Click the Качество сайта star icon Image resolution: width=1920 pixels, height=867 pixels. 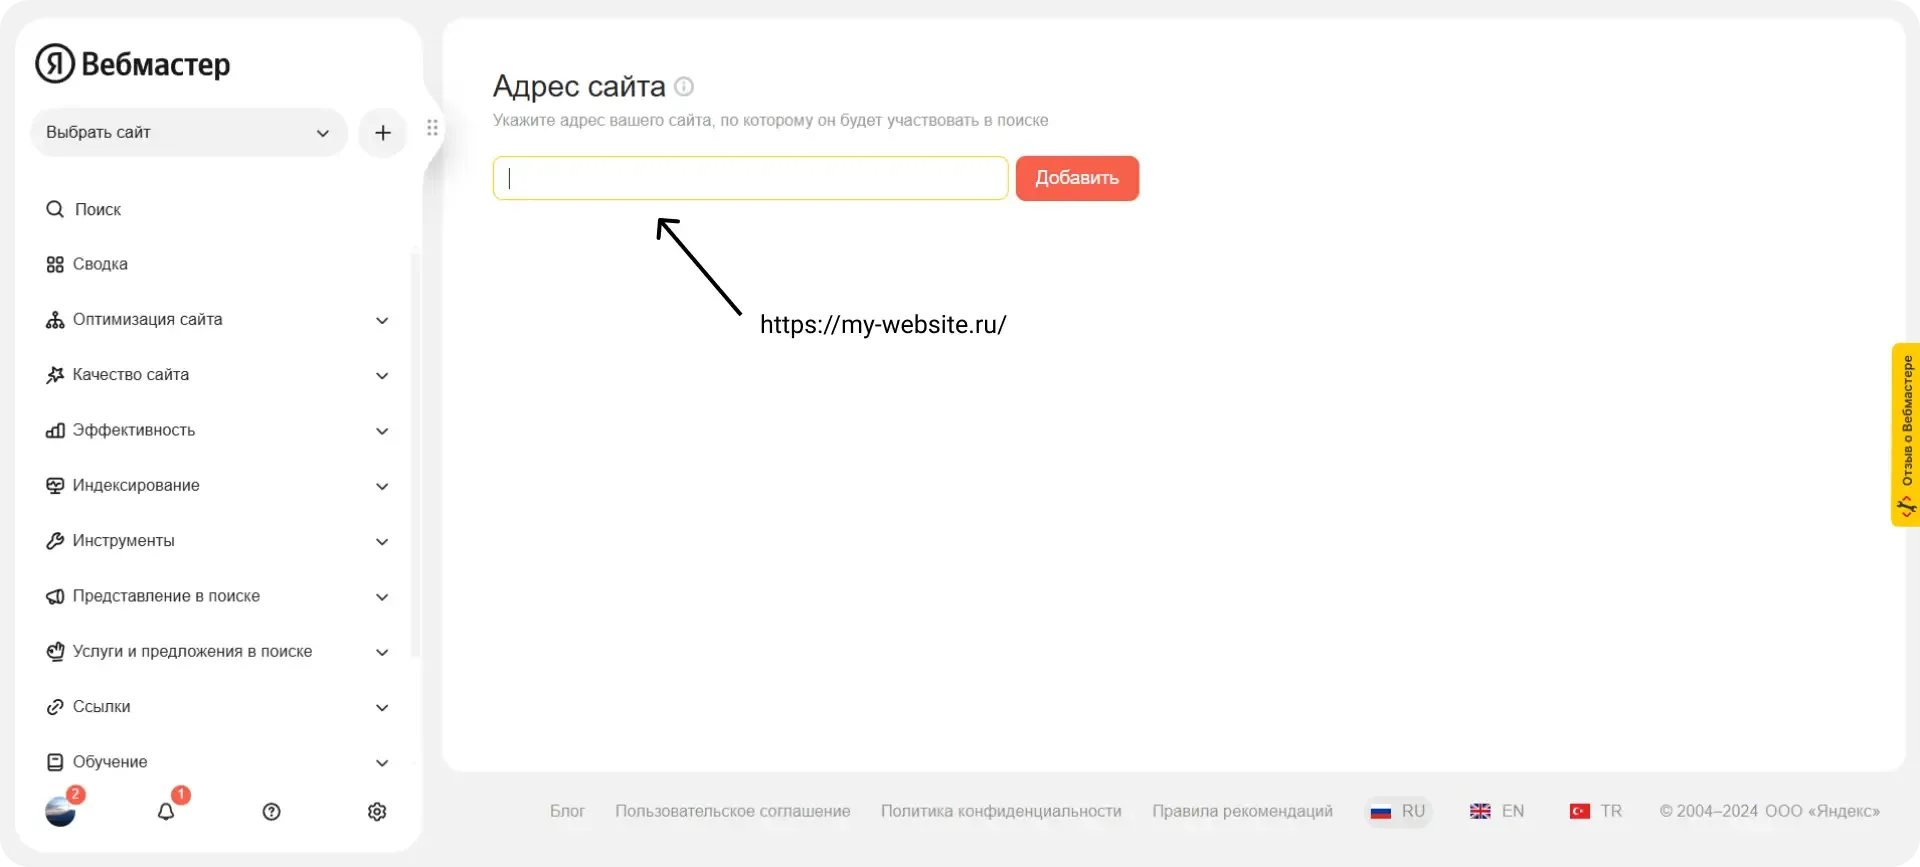pyautogui.click(x=55, y=375)
